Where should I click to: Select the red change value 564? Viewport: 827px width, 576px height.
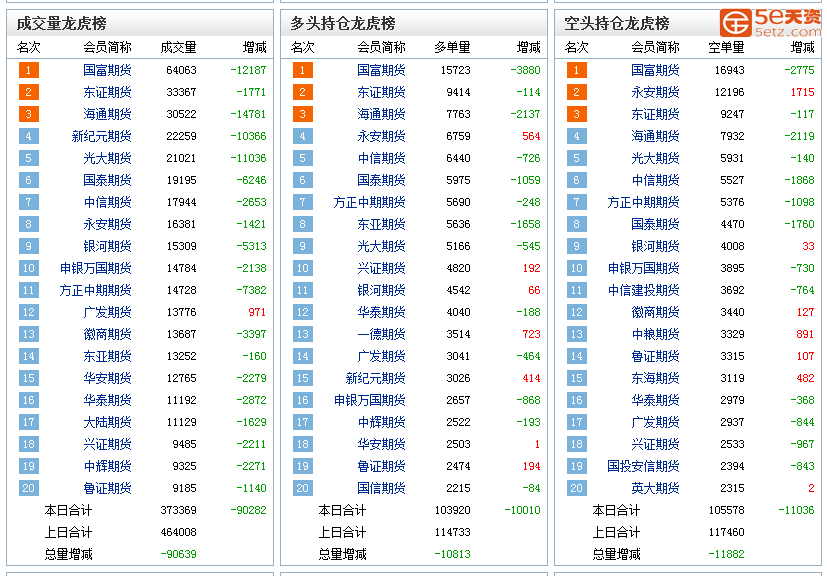coord(531,136)
